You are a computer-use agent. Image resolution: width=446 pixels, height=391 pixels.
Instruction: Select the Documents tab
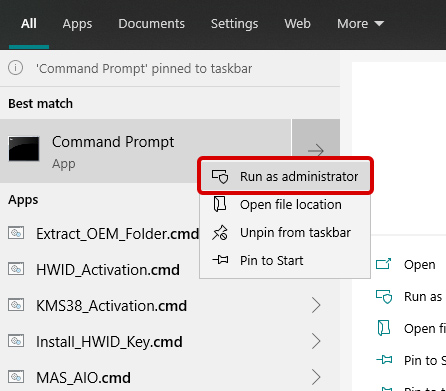(x=151, y=24)
